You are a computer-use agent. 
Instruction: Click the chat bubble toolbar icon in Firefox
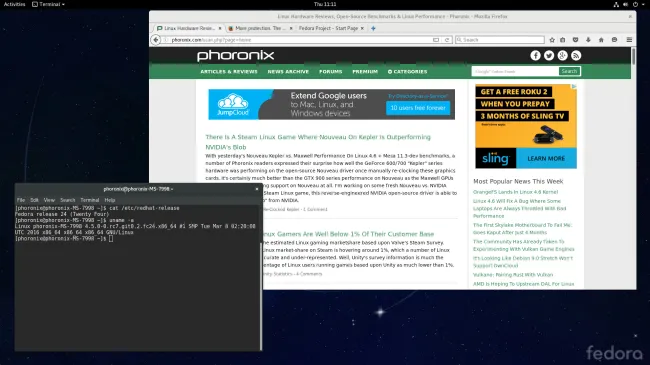614,40
